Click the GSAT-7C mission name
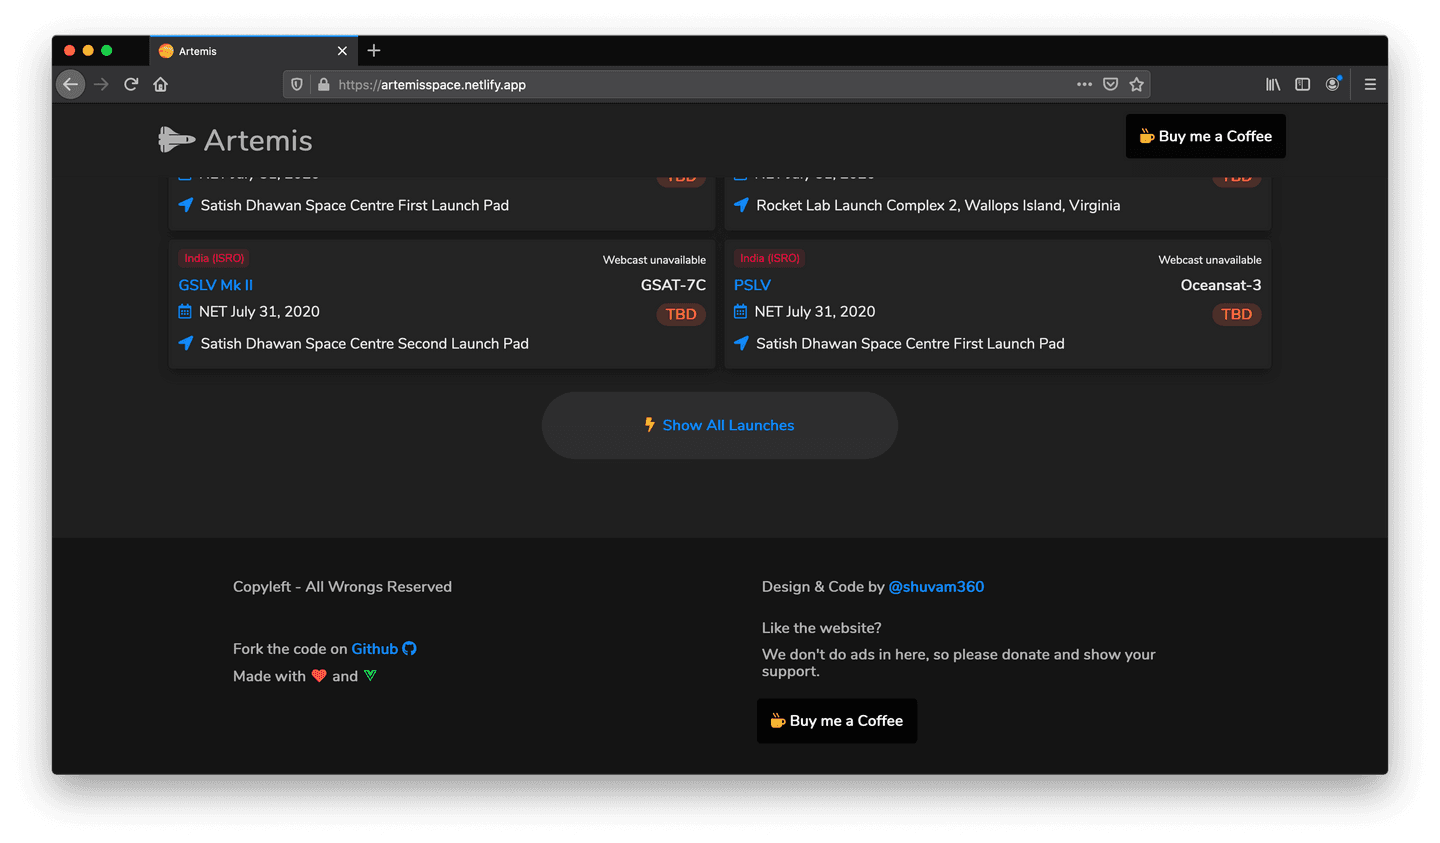The image size is (1440, 843). click(673, 285)
